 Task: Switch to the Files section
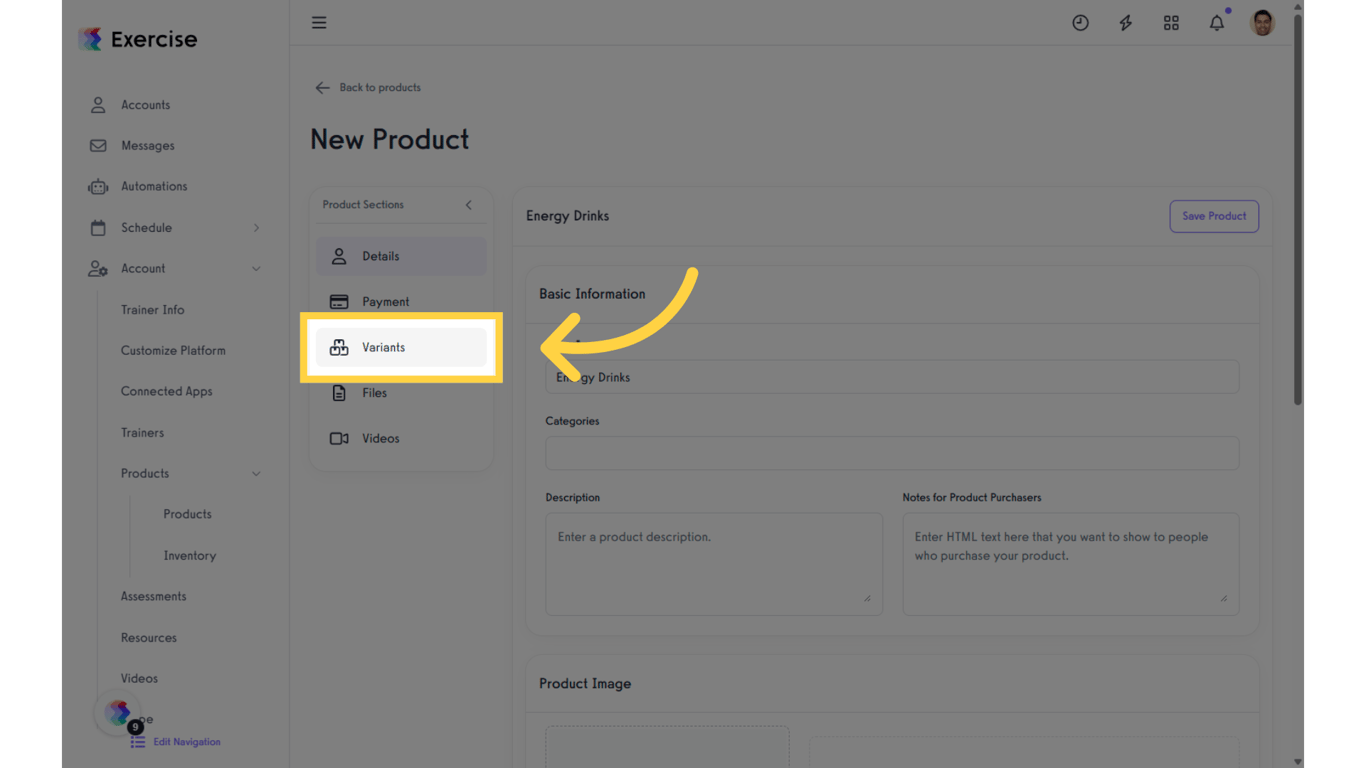pyautogui.click(x=374, y=393)
